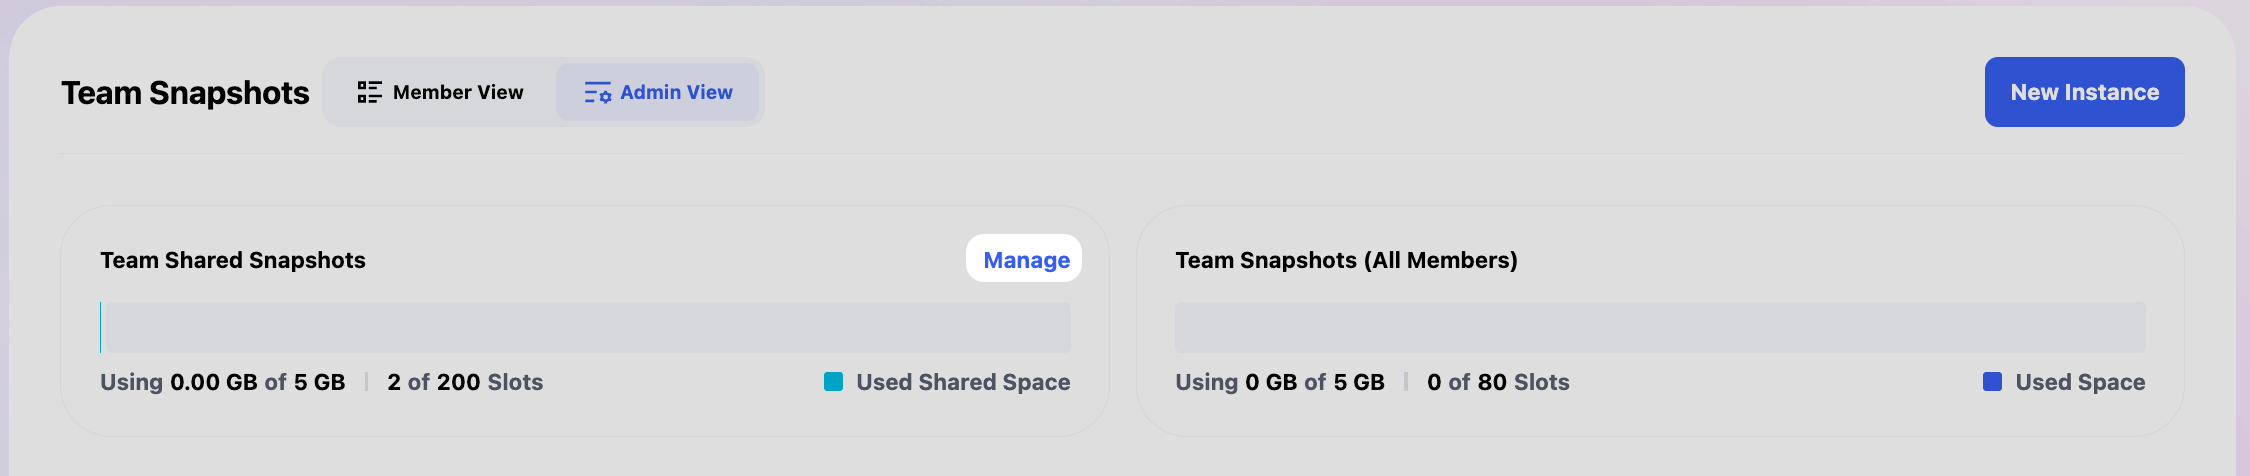Click the Admin View gear-list icon
2250x476 pixels.
coord(597,93)
